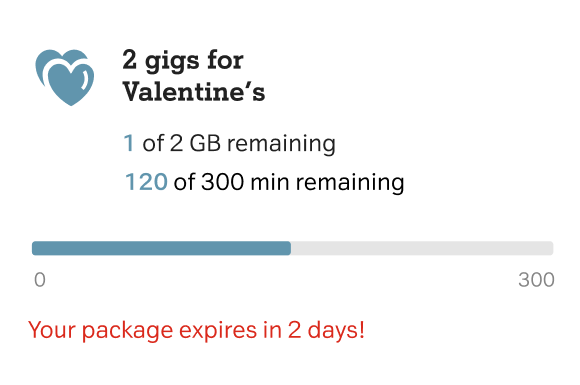Click the unfilled gray portion of the progress bar
The image size is (580, 385).
(x=422, y=248)
